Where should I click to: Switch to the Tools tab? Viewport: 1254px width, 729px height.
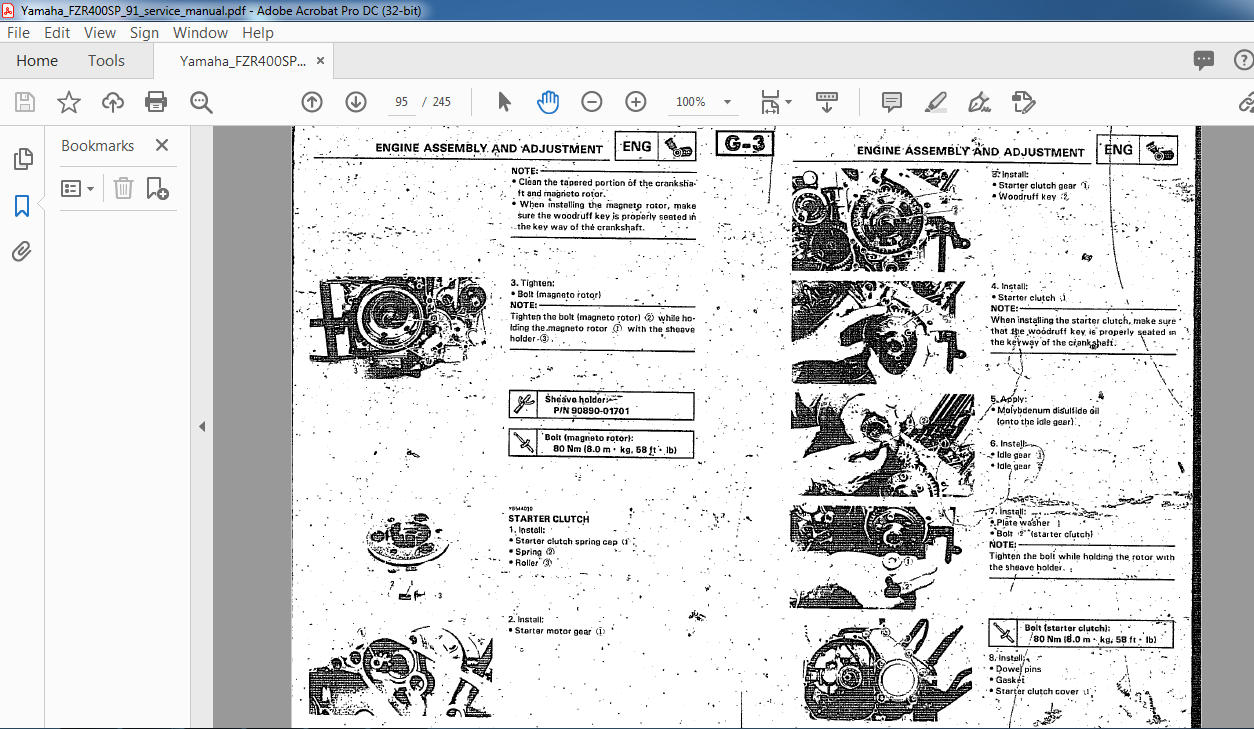pos(106,61)
